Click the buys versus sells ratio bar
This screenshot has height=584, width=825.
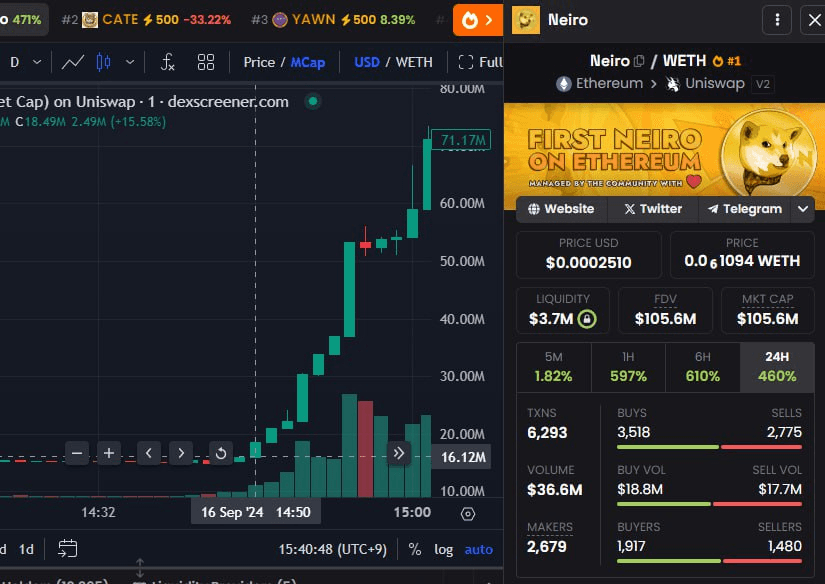(x=709, y=447)
